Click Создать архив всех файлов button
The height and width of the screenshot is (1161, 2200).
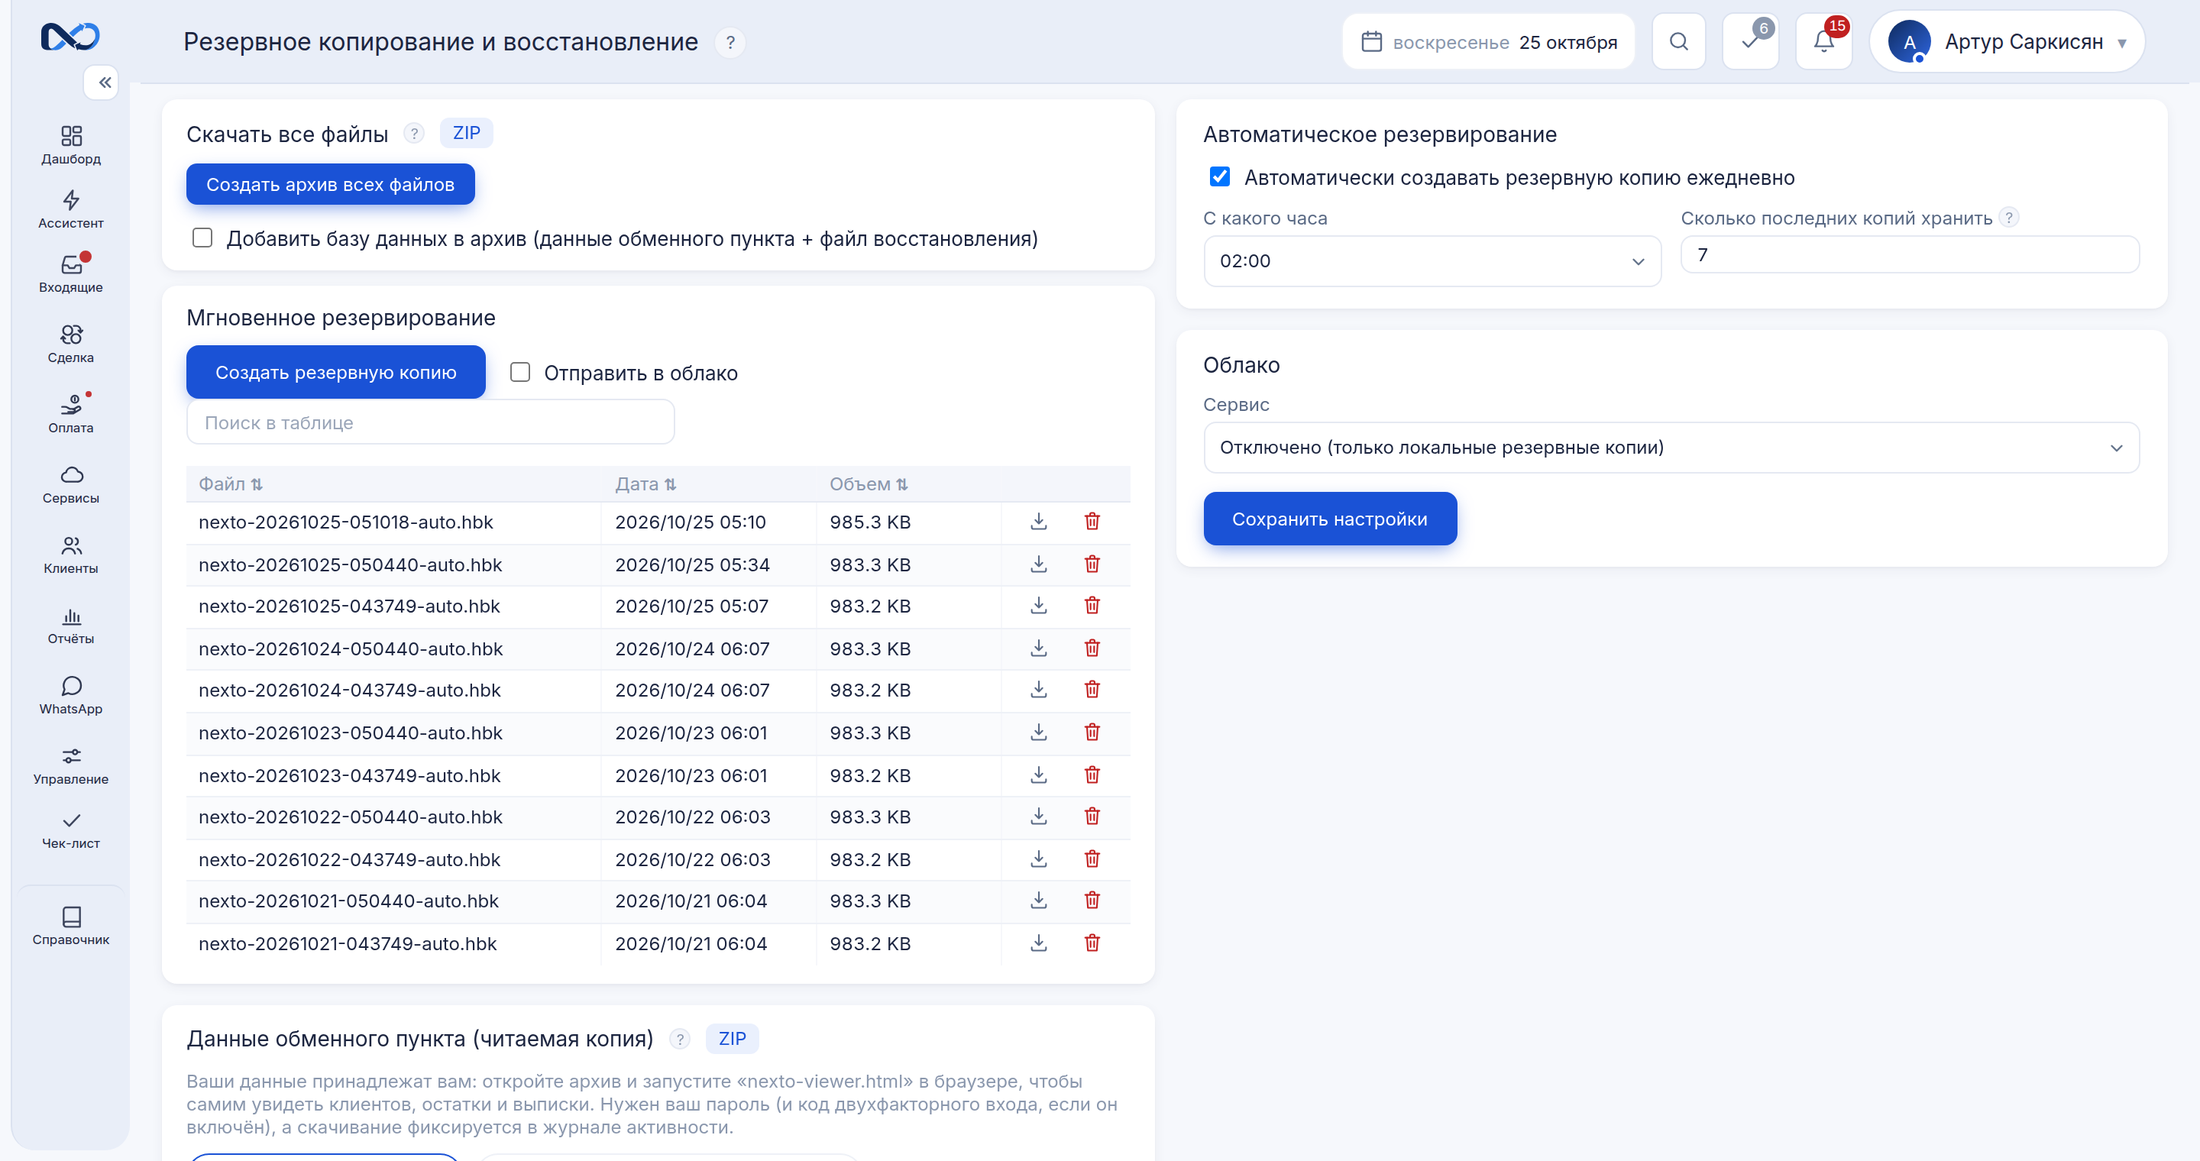pos(330,184)
